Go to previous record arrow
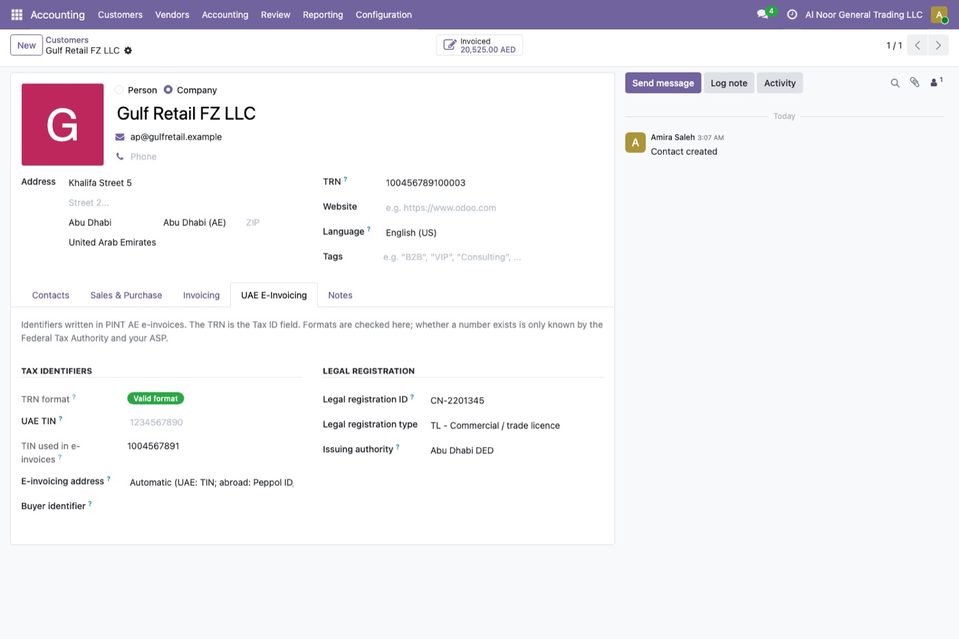 [917, 45]
